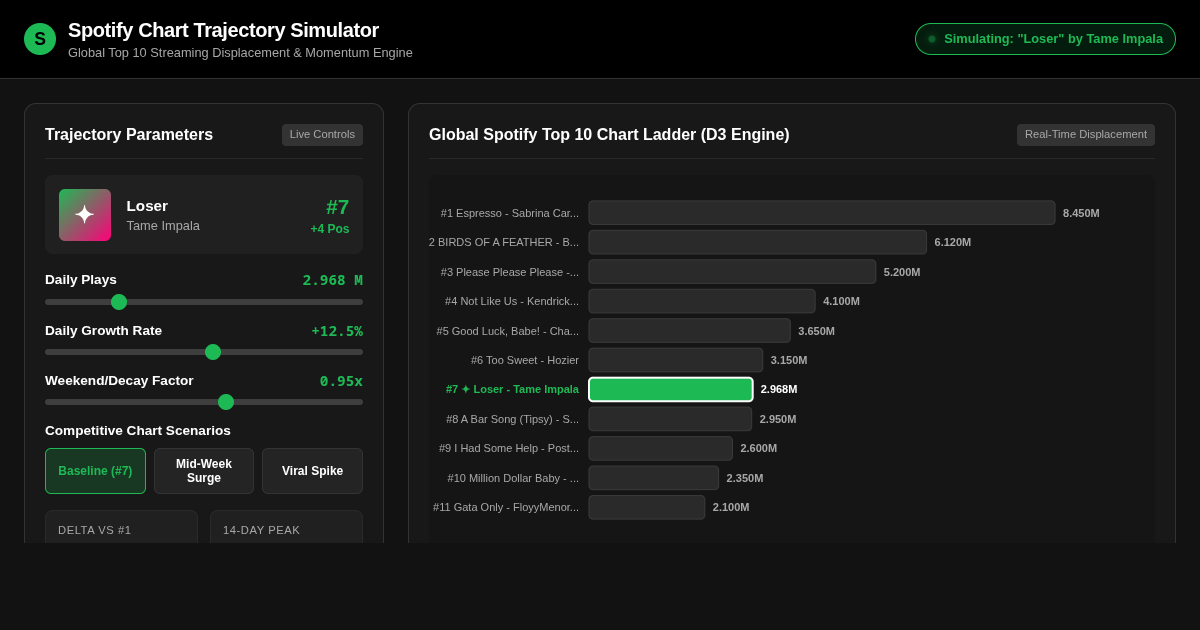Click the Simulating Loser status badge
The width and height of the screenshot is (1200, 630).
click(1045, 39)
